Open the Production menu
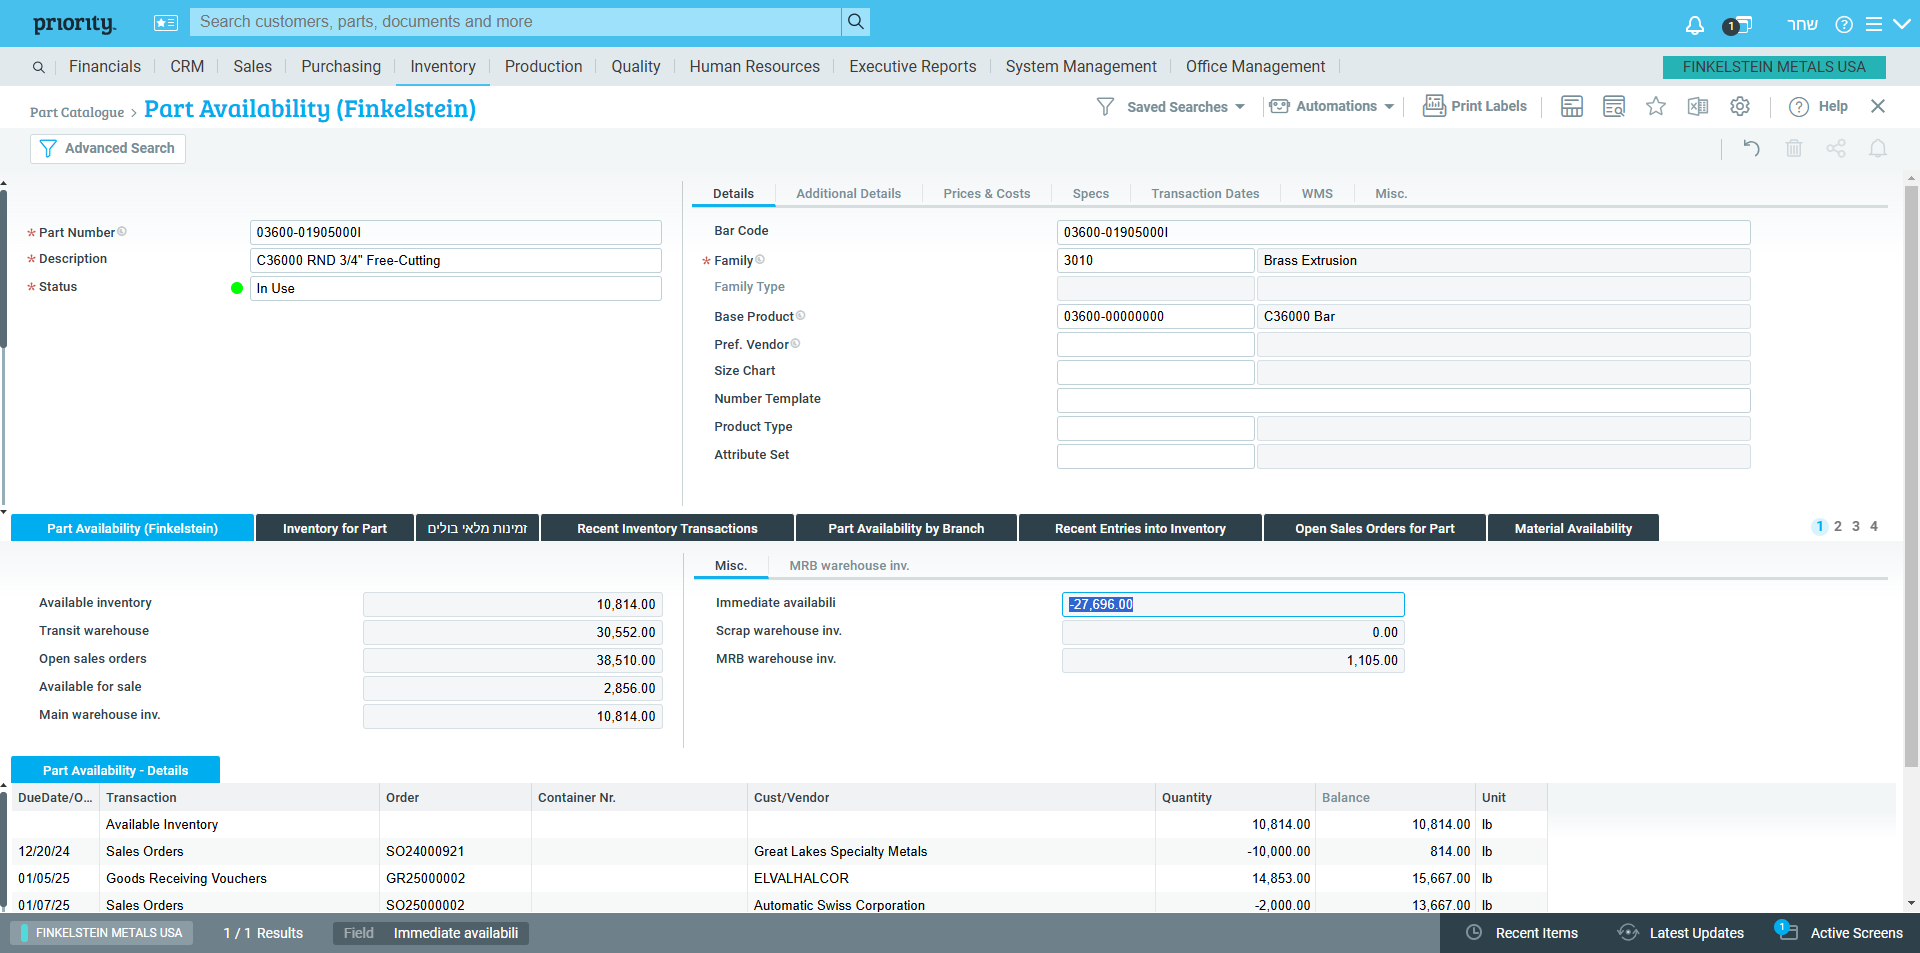The image size is (1920, 953). tap(543, 66)
